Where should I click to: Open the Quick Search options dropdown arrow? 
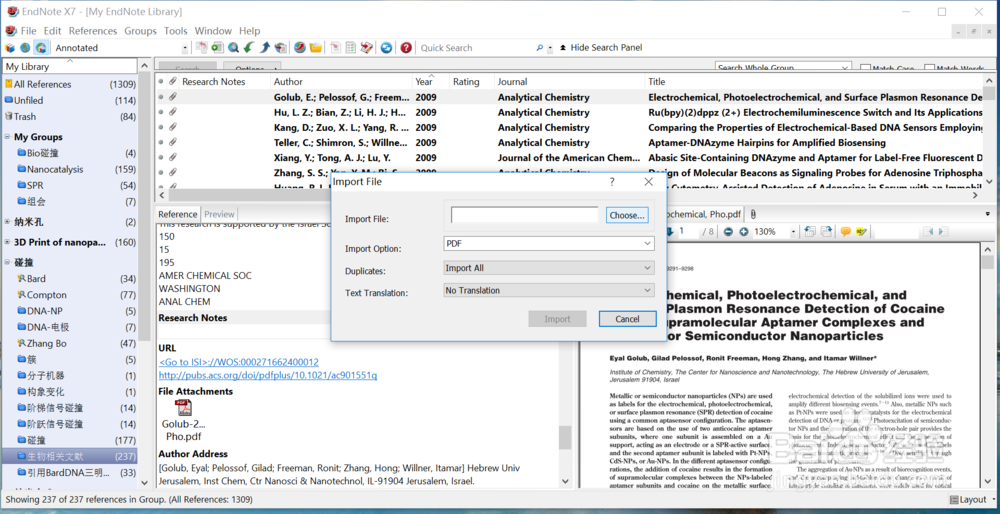550,48
